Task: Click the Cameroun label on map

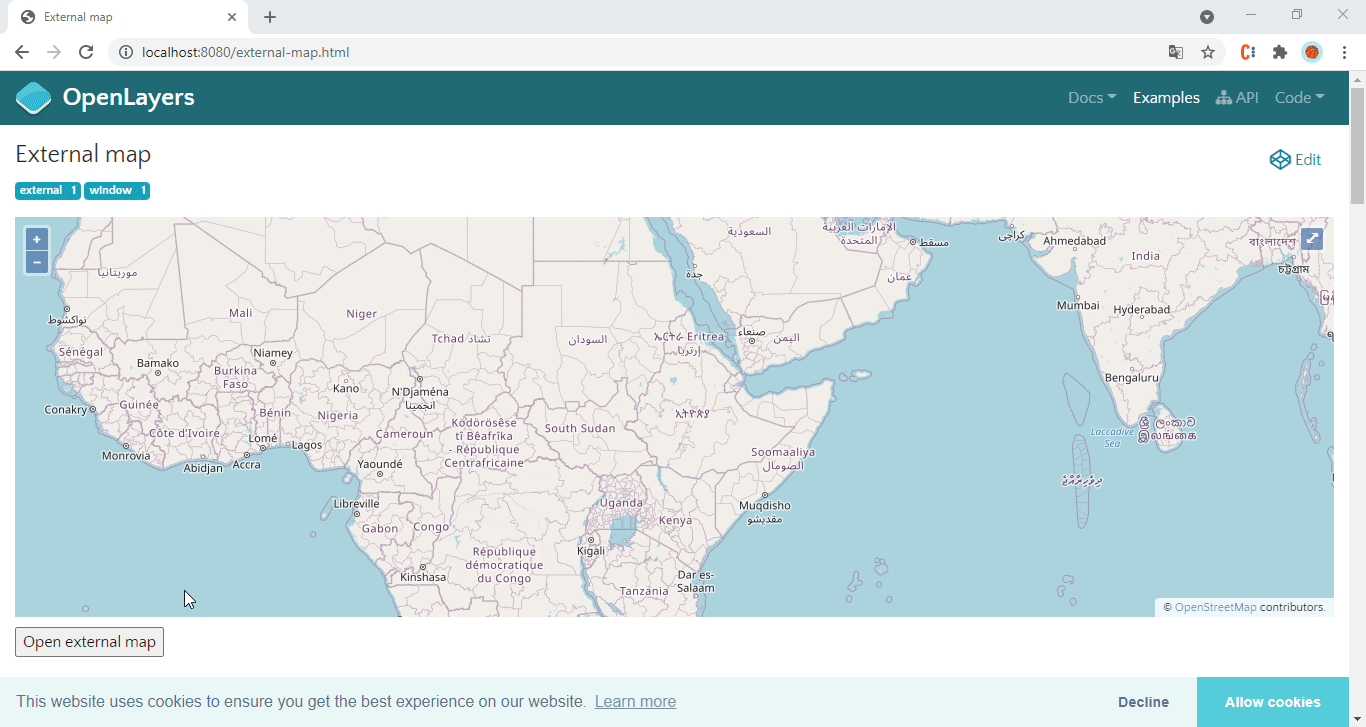Action: [404, 434]
